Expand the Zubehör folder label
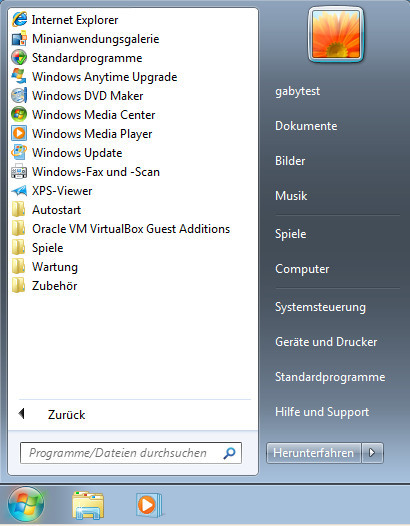410x526 pixels. coord(55,286)
